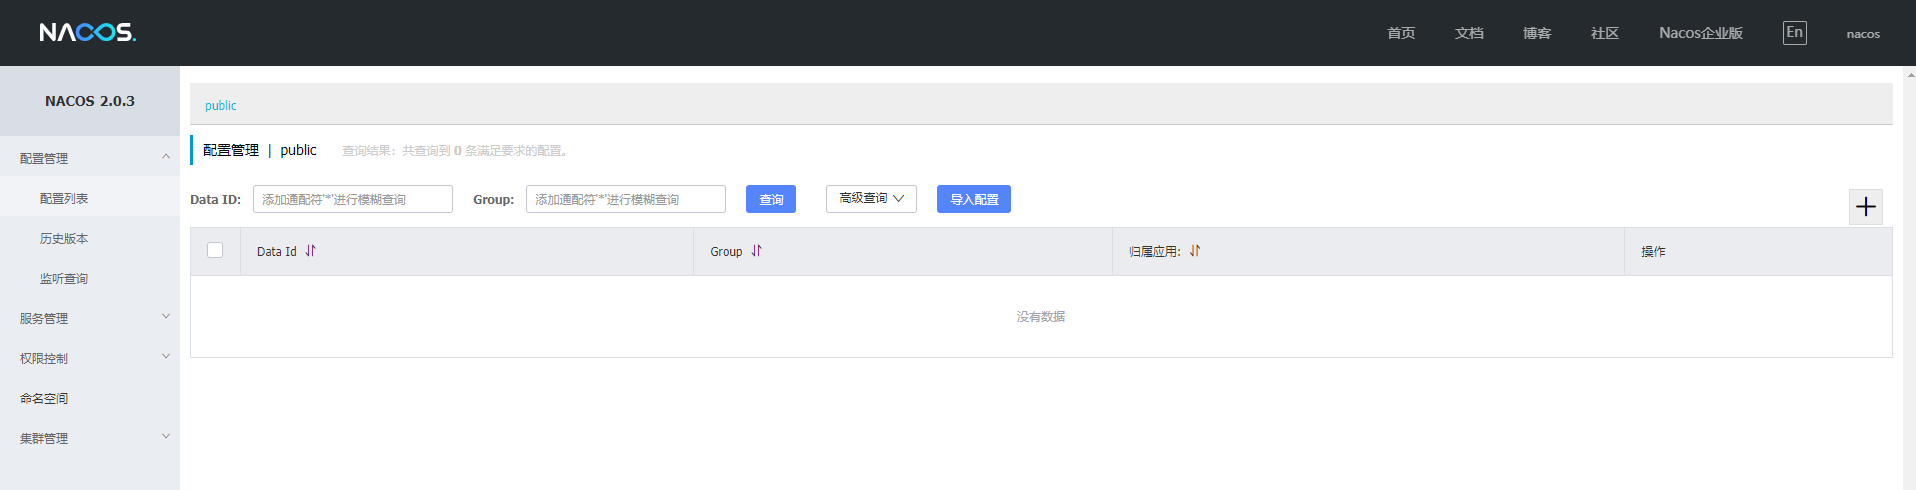Click the 导入配置 import button
The width and height of the screenshot is (1916, 490).
(974, 199)
